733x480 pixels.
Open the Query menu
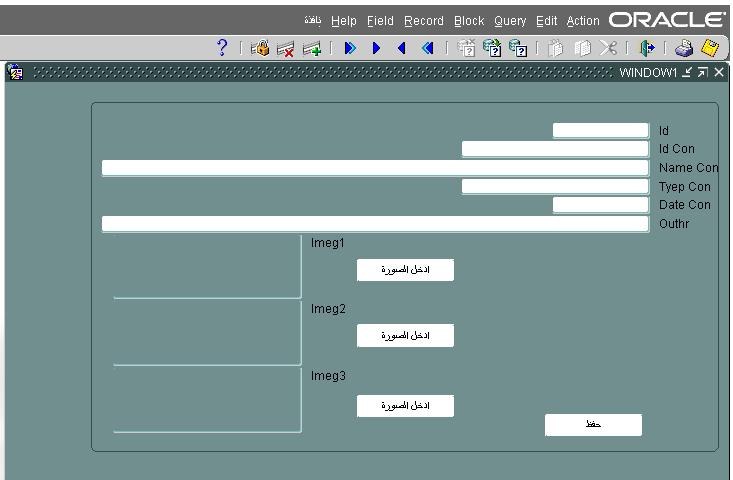coord(510,21)
